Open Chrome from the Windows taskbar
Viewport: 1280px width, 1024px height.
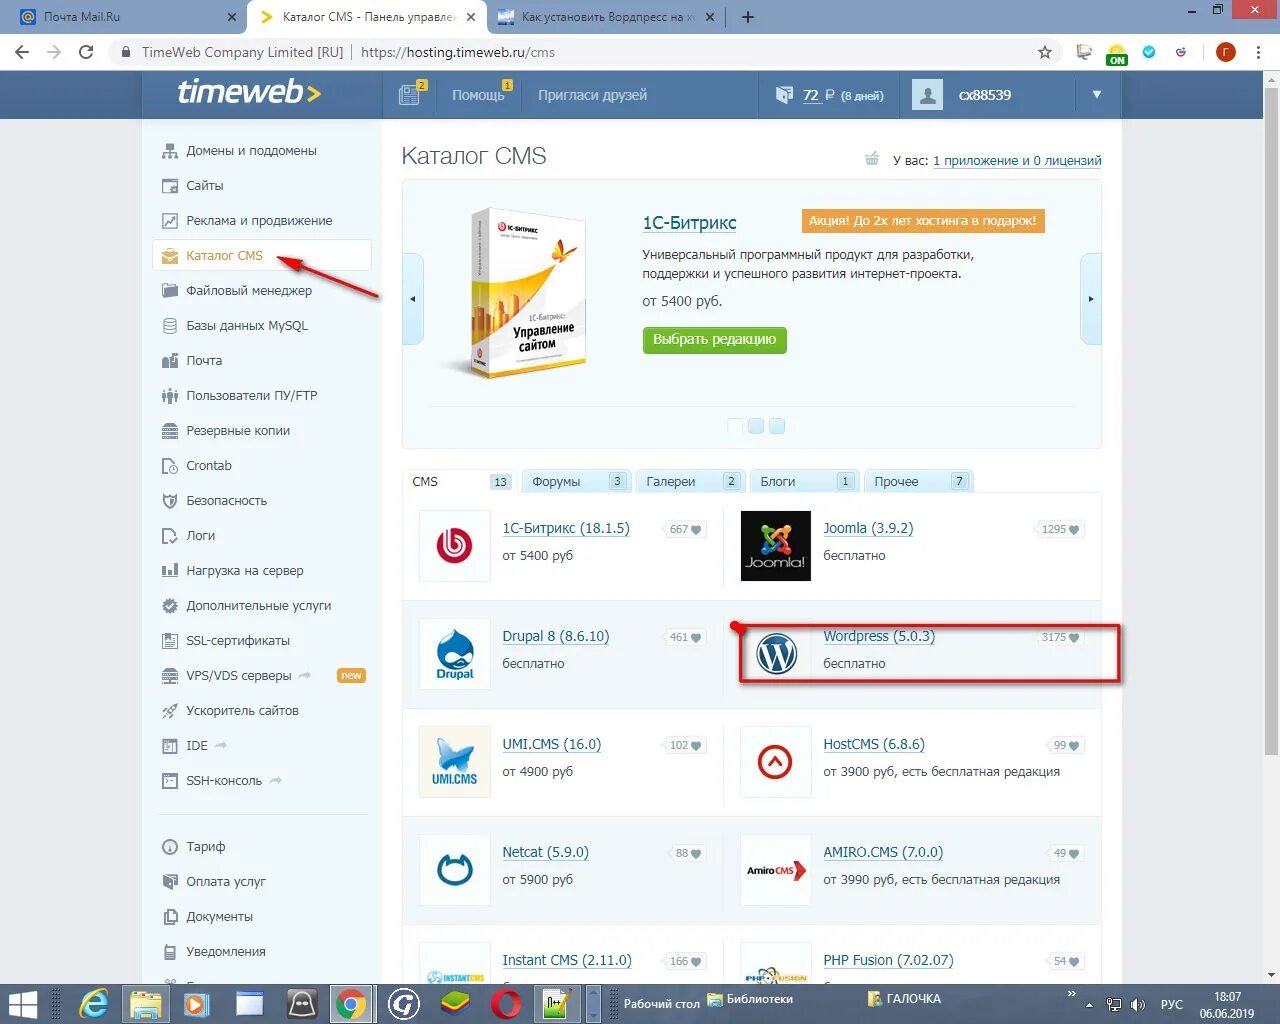coord(350,1004)
